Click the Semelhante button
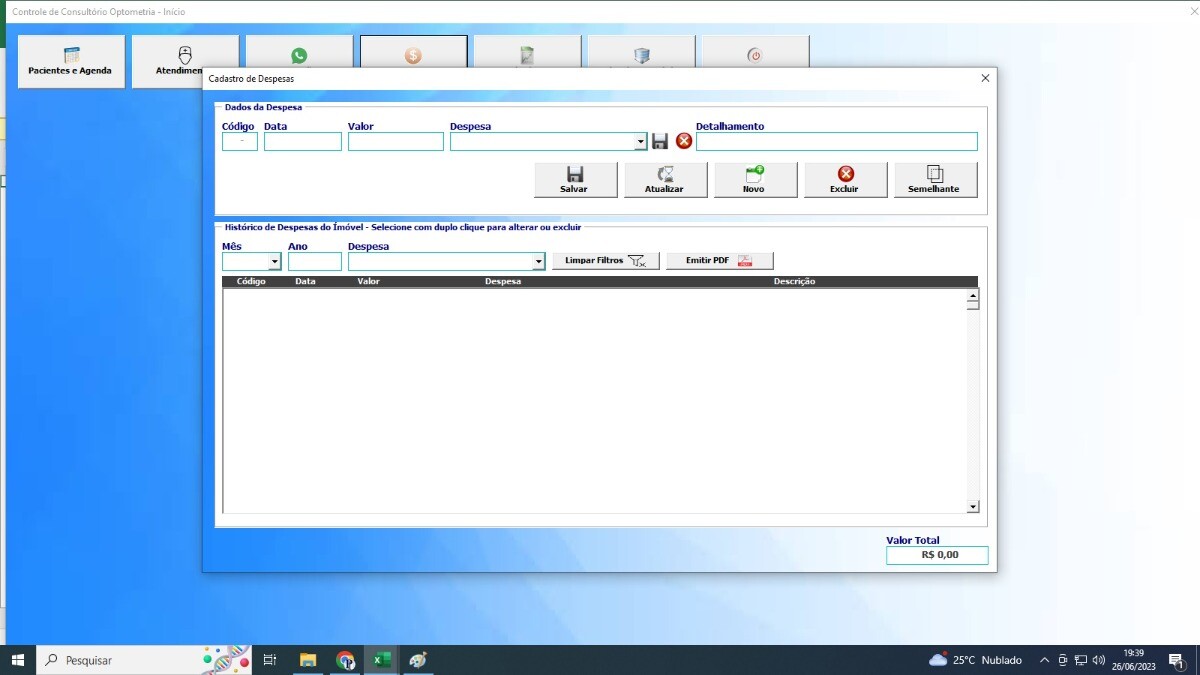1200x675 pixels. coord(934,180)
